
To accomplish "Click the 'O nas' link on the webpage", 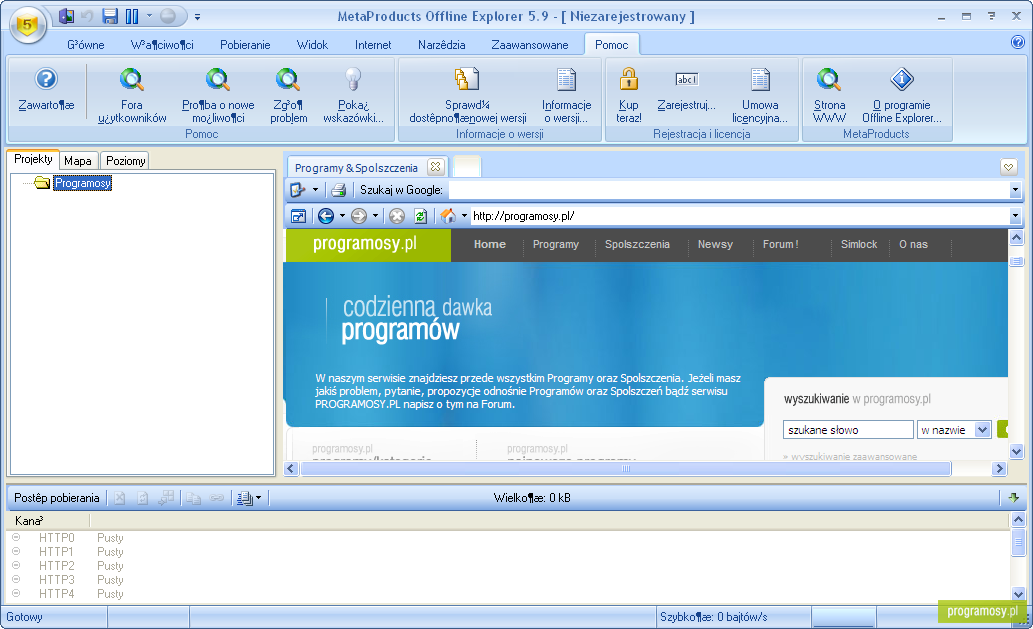I will point(913,244).
